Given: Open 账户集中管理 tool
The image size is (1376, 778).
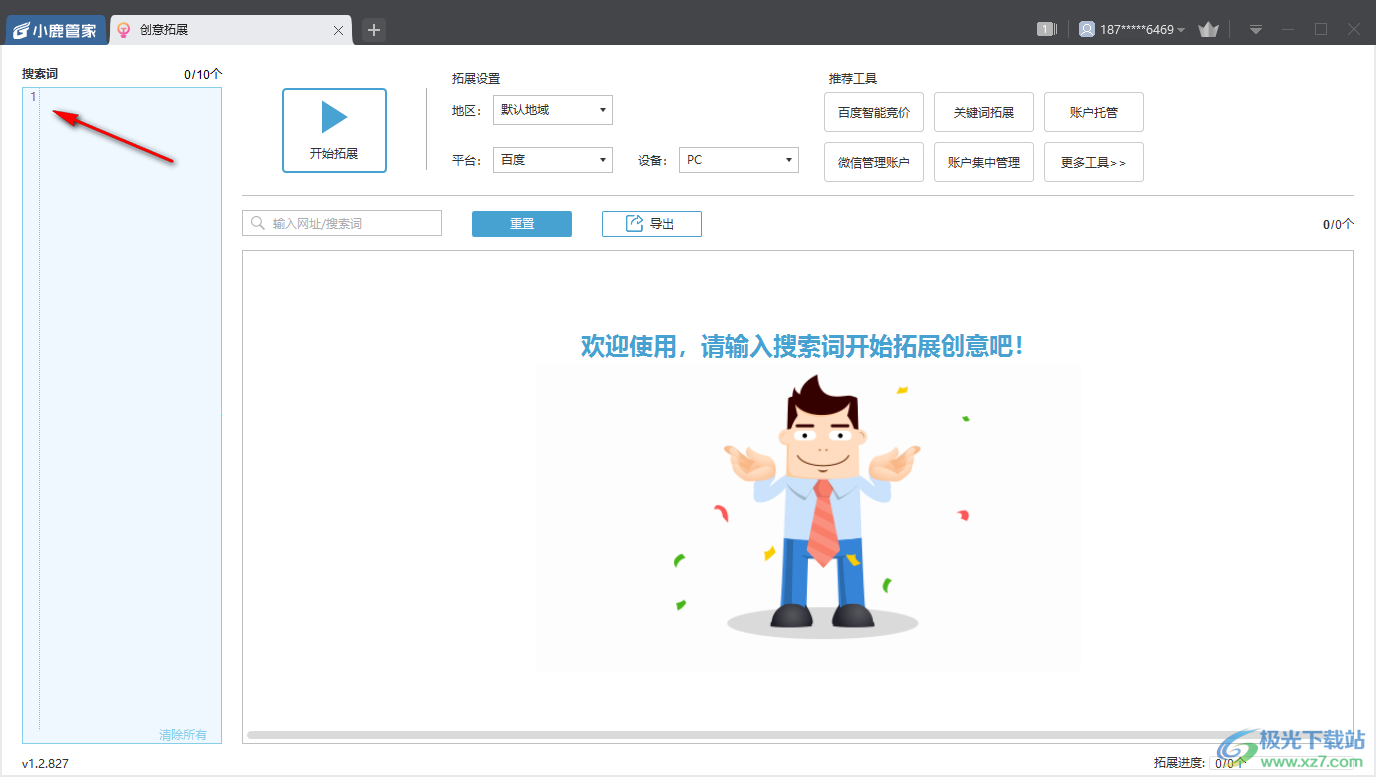Looking at the screenshot, I should [984, 162].
